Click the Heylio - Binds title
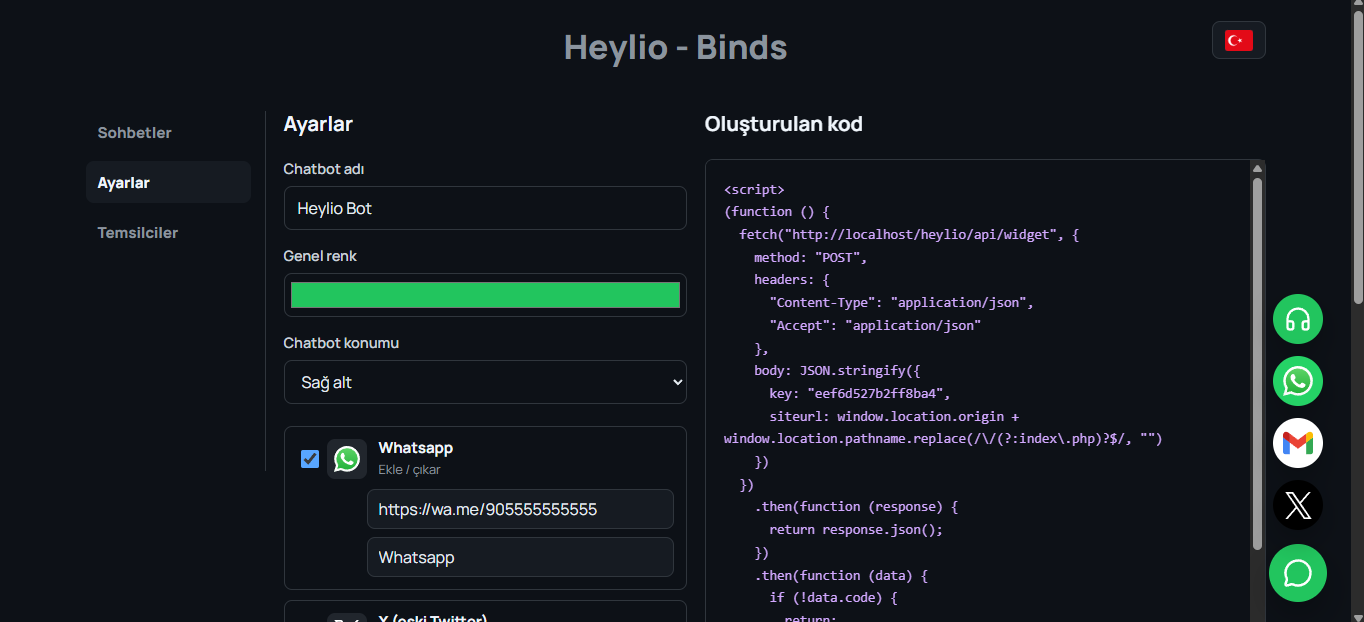Viewport: 1364px width, 622px height. (676, 47)
